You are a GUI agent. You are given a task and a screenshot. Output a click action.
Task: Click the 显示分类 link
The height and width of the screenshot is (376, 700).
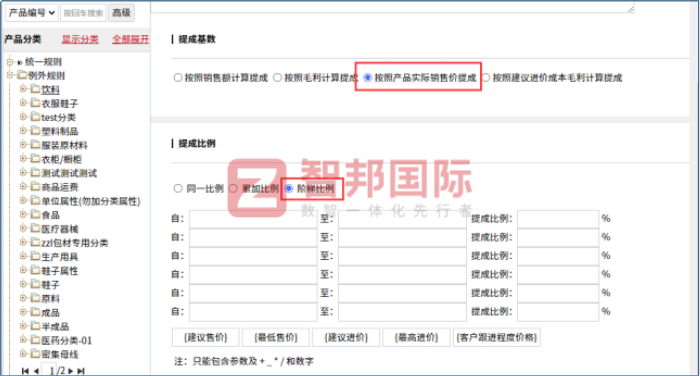tap(80, 39)
